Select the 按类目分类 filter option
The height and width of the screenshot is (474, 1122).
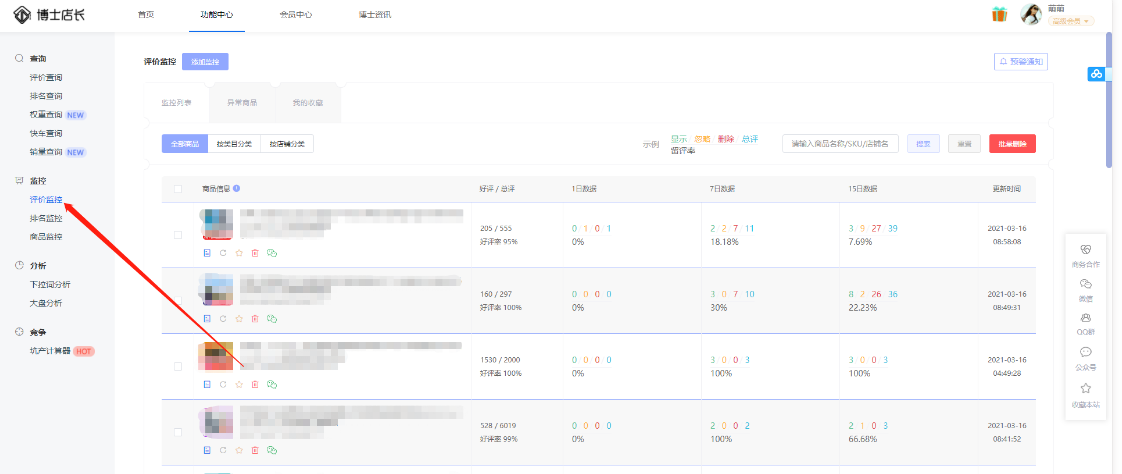pyautogui.click(x=235, y=144)
